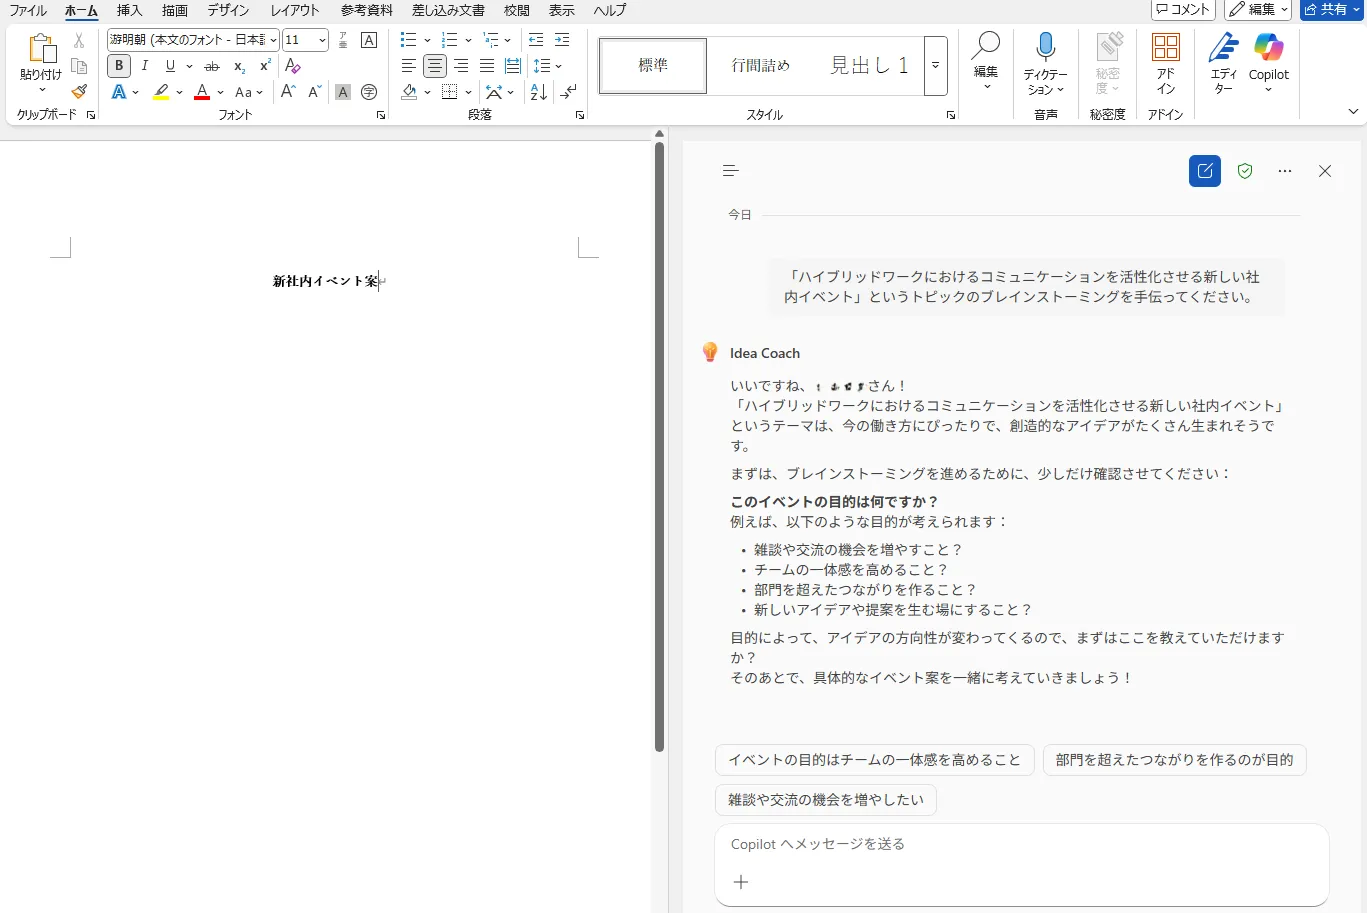Open the chat history menu in Copilot pane
This screenshot has height=913, width=1367.
(x=730, y=170)
